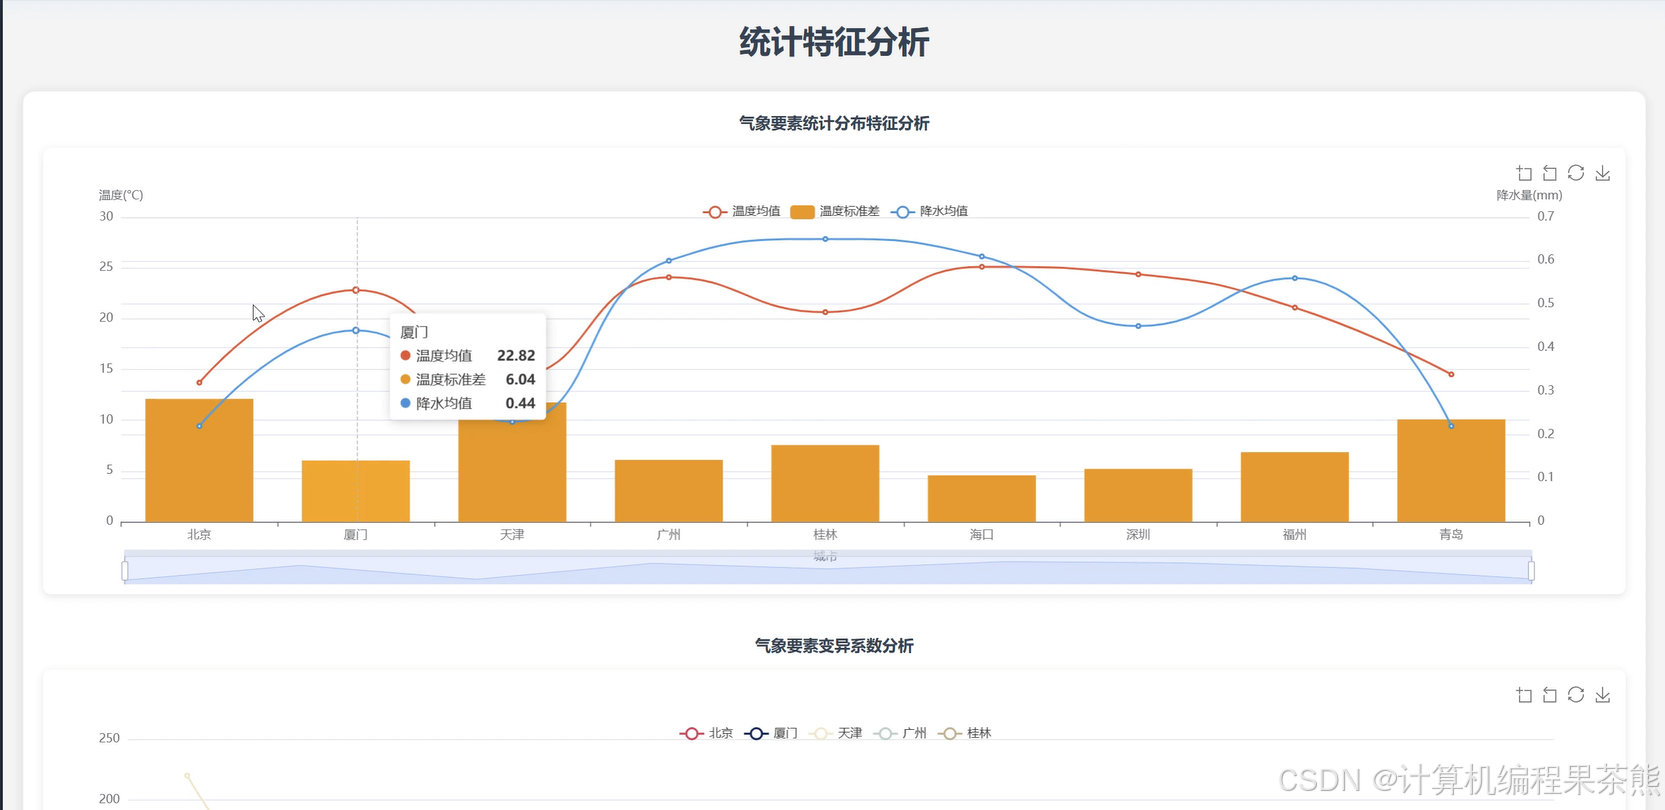Click 北京 point on red temperature line
The image size is (1665, 810).
pyautogui.click(x=199, y=382)
